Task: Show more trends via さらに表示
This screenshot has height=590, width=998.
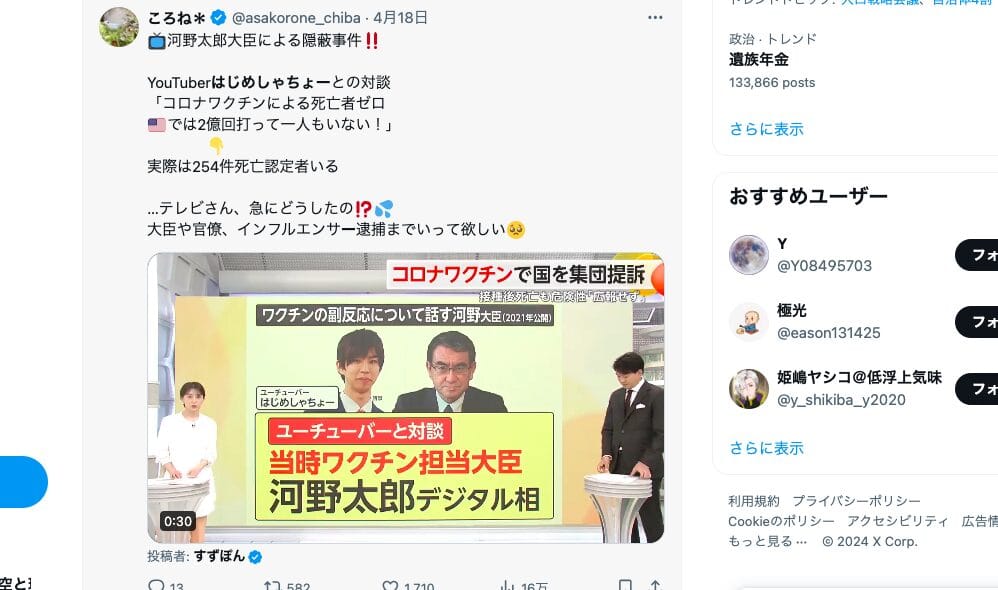Action: [x=766, y=129]
